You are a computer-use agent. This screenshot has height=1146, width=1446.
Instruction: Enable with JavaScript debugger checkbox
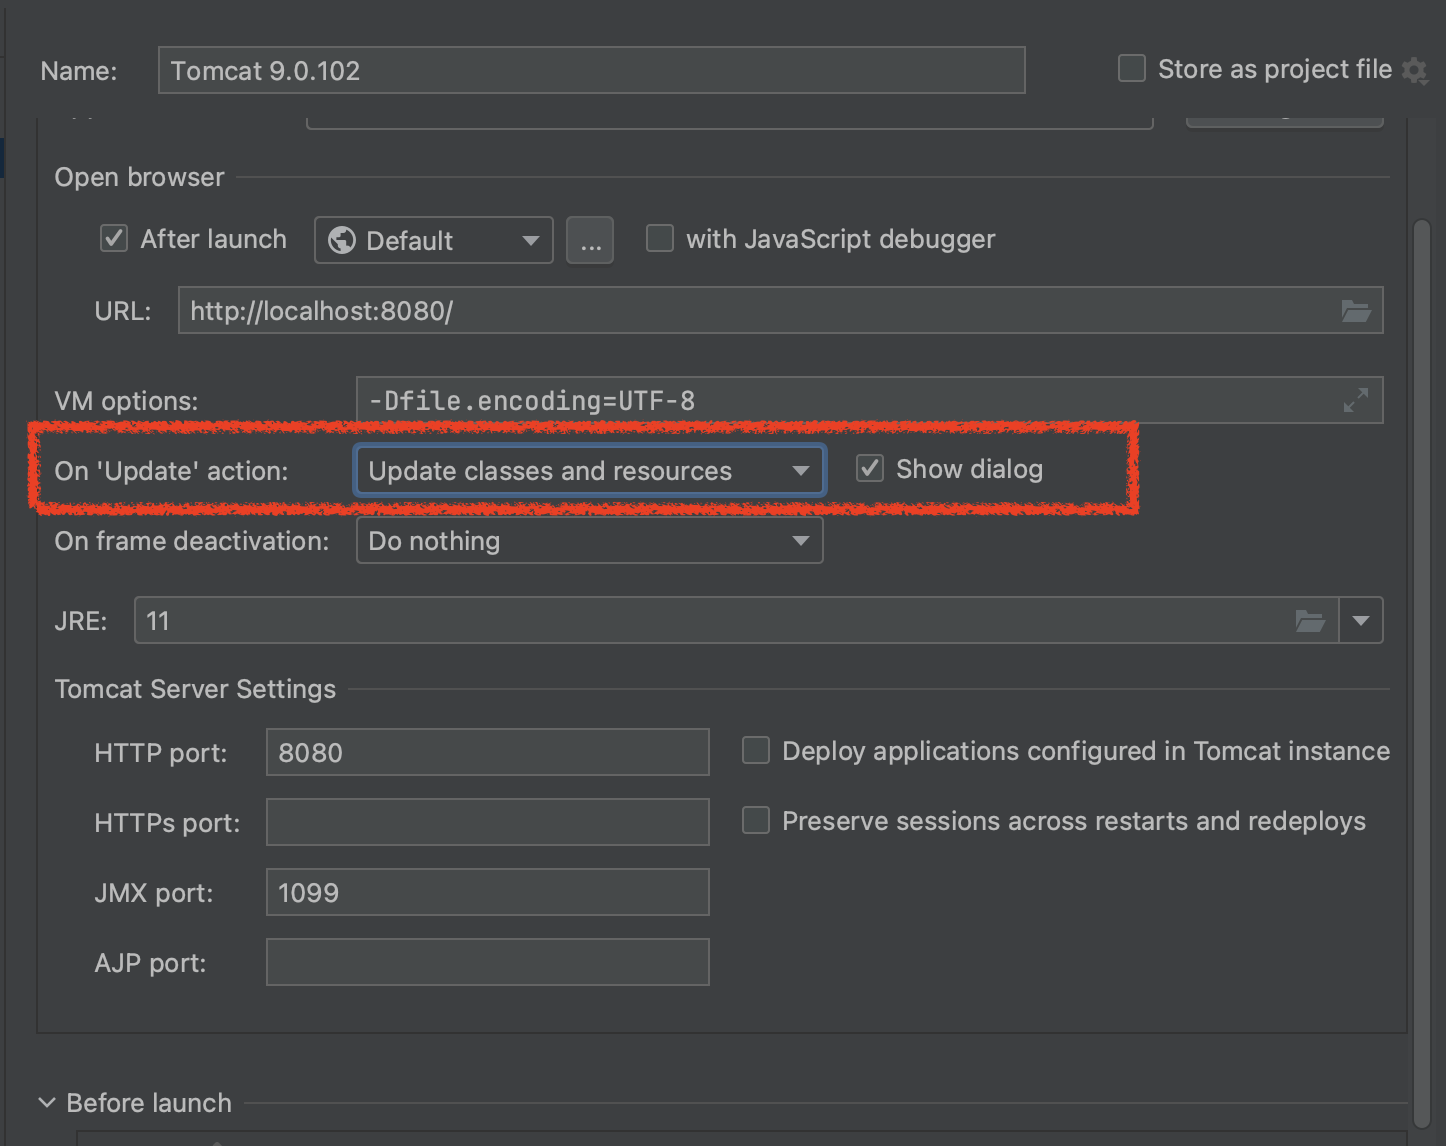(660, 239)
